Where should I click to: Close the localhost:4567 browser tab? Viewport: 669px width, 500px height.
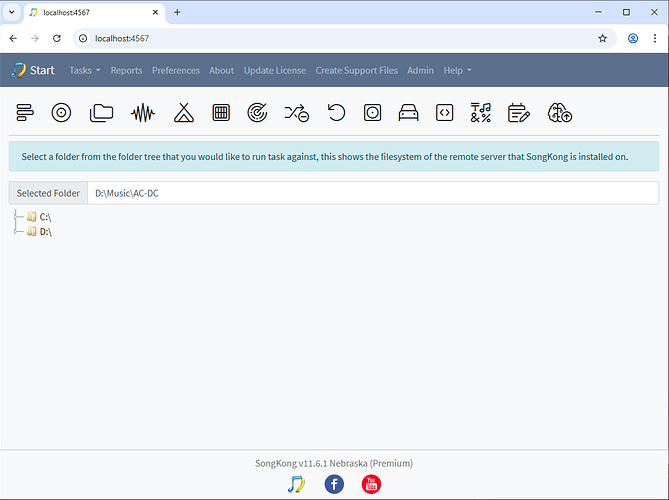point(155,12)
